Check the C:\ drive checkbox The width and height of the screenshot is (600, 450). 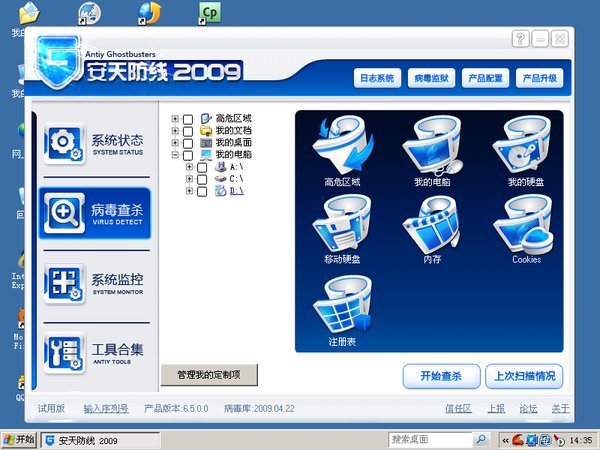tap(202, 179)
